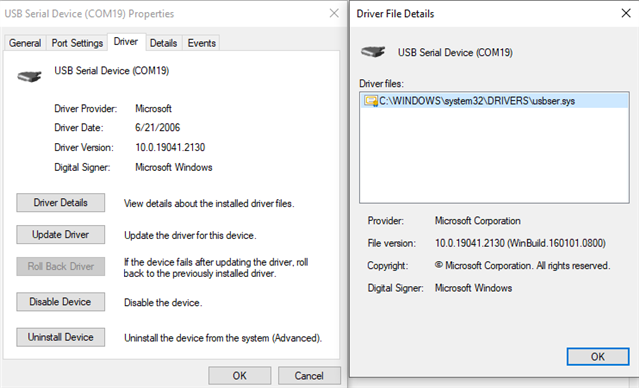Click empty area of Driver files list

click(494, 157)
